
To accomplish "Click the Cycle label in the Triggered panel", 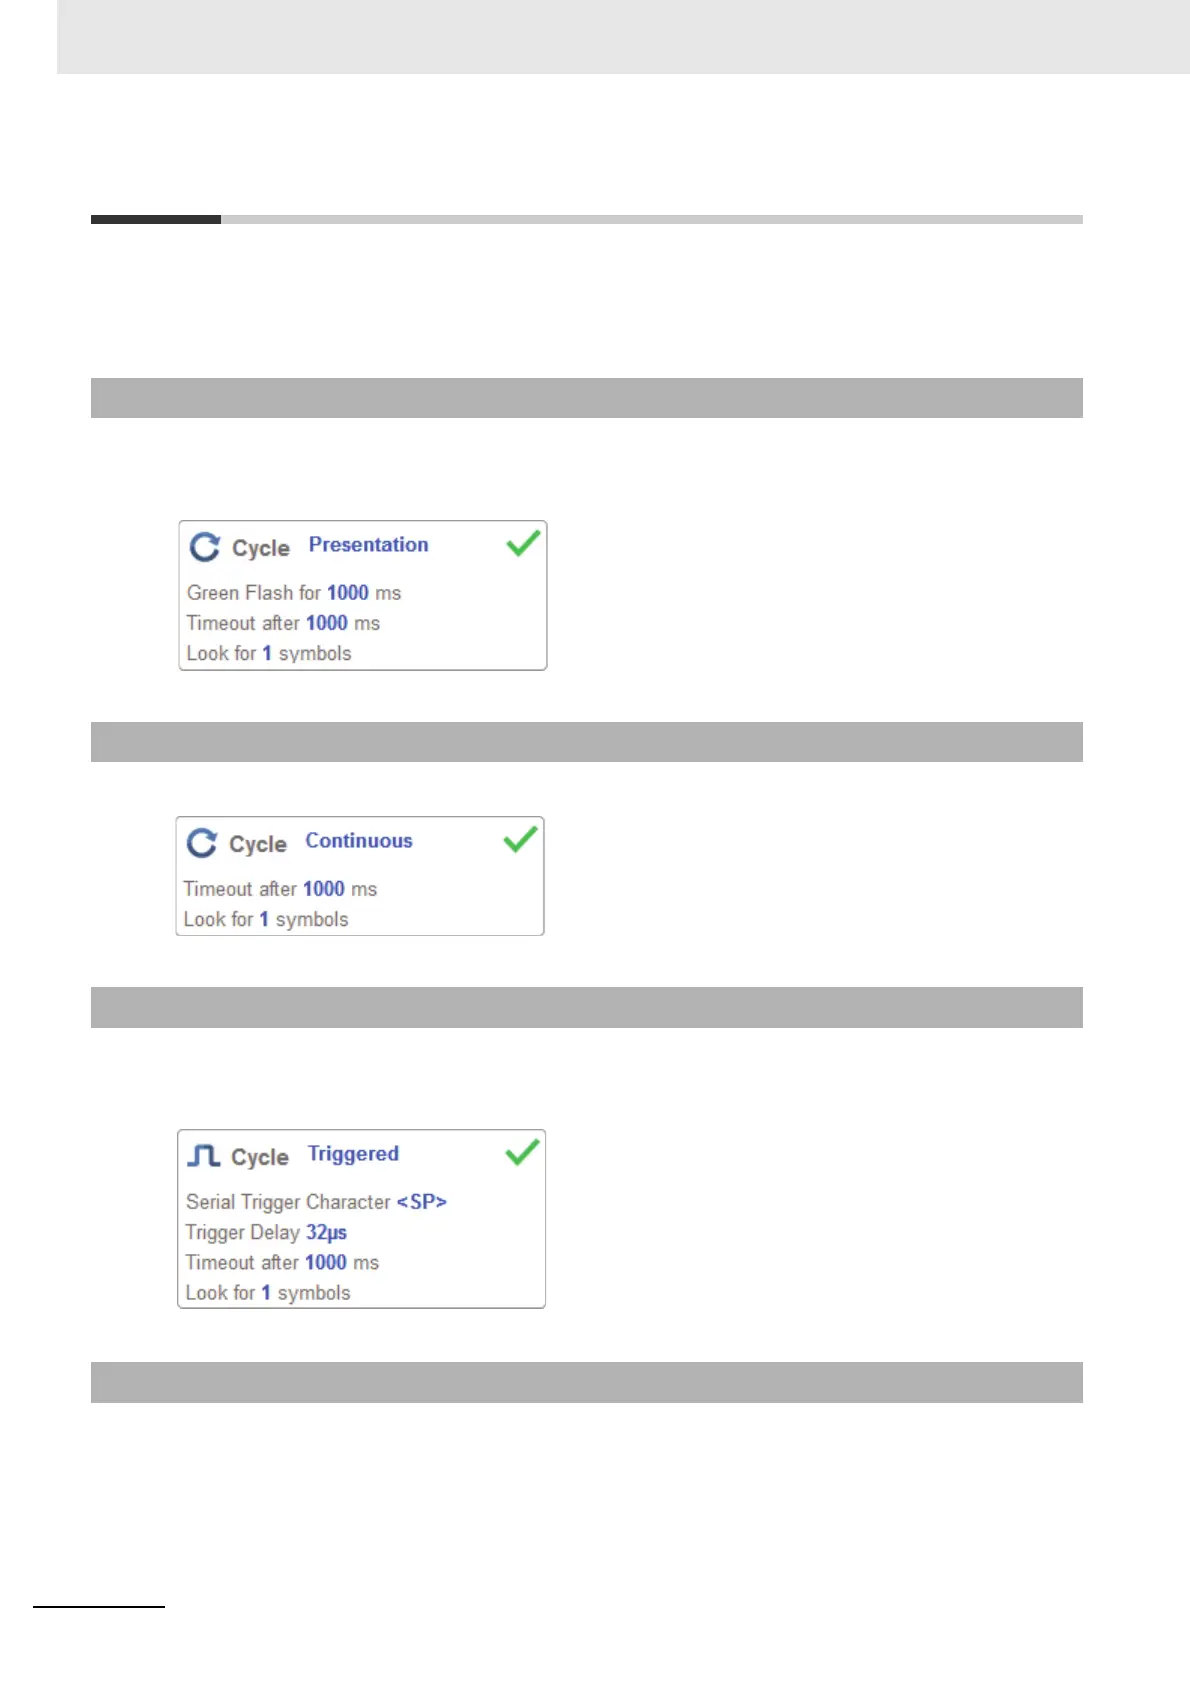I will click(x=260, y=1157).
